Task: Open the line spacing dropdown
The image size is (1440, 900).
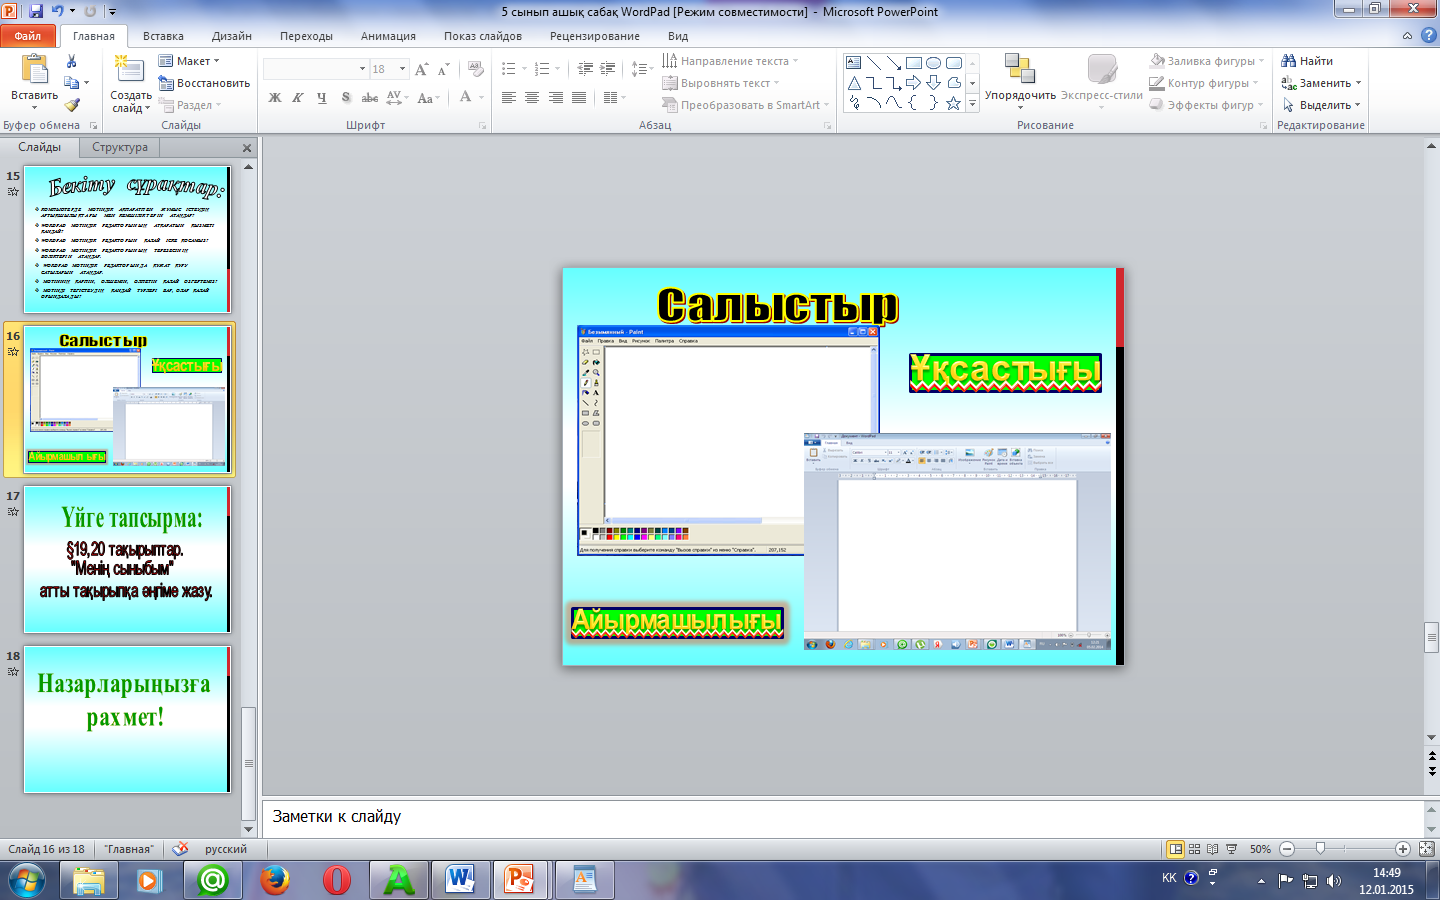Action: (642, 69)
